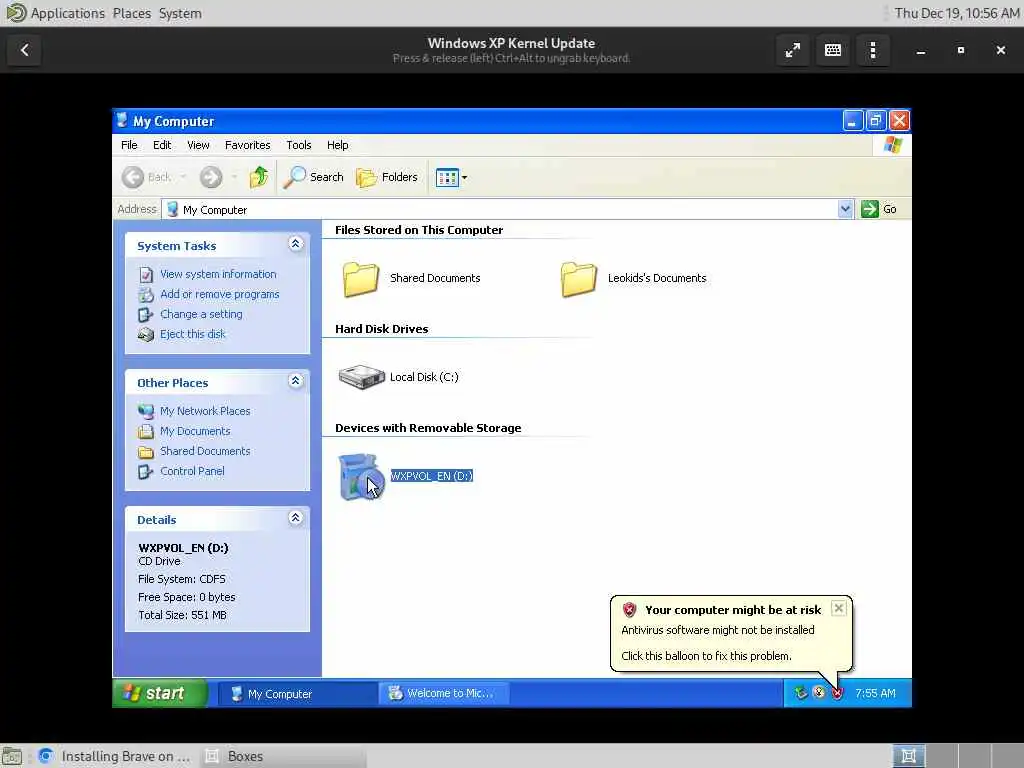Open Shared Documents link in Other Places
The width and height of the screenshot is (1024, 768).
[205, 451]
